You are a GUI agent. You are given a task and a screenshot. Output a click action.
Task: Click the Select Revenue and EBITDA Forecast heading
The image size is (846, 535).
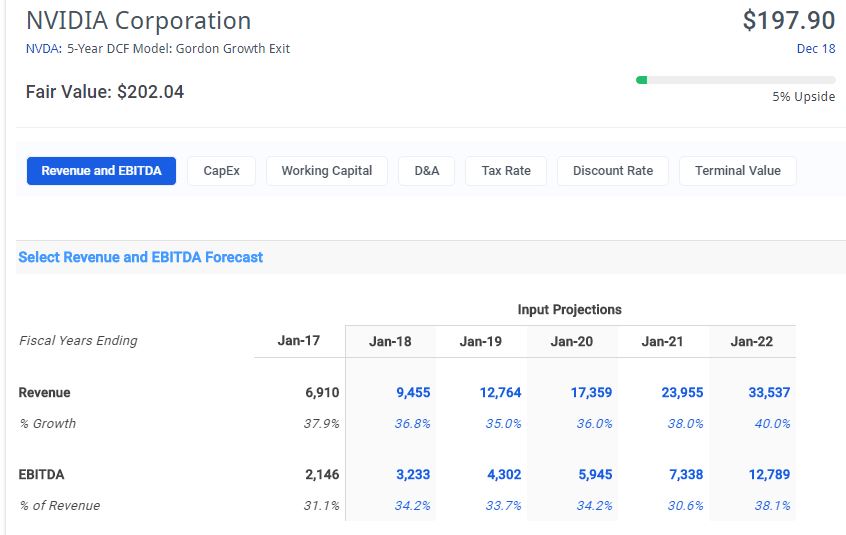point(140,257)
